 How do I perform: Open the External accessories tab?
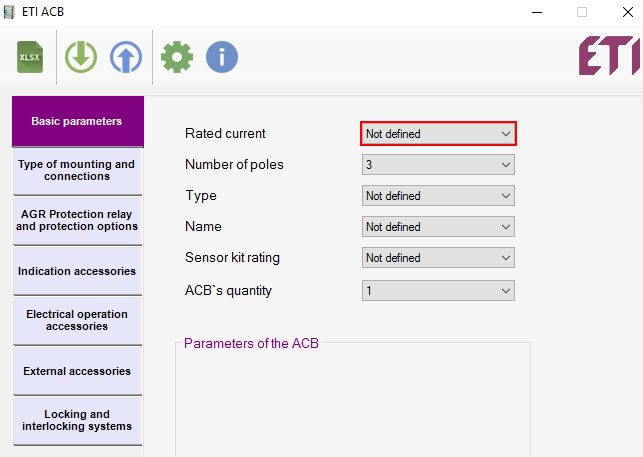(77, 371)
